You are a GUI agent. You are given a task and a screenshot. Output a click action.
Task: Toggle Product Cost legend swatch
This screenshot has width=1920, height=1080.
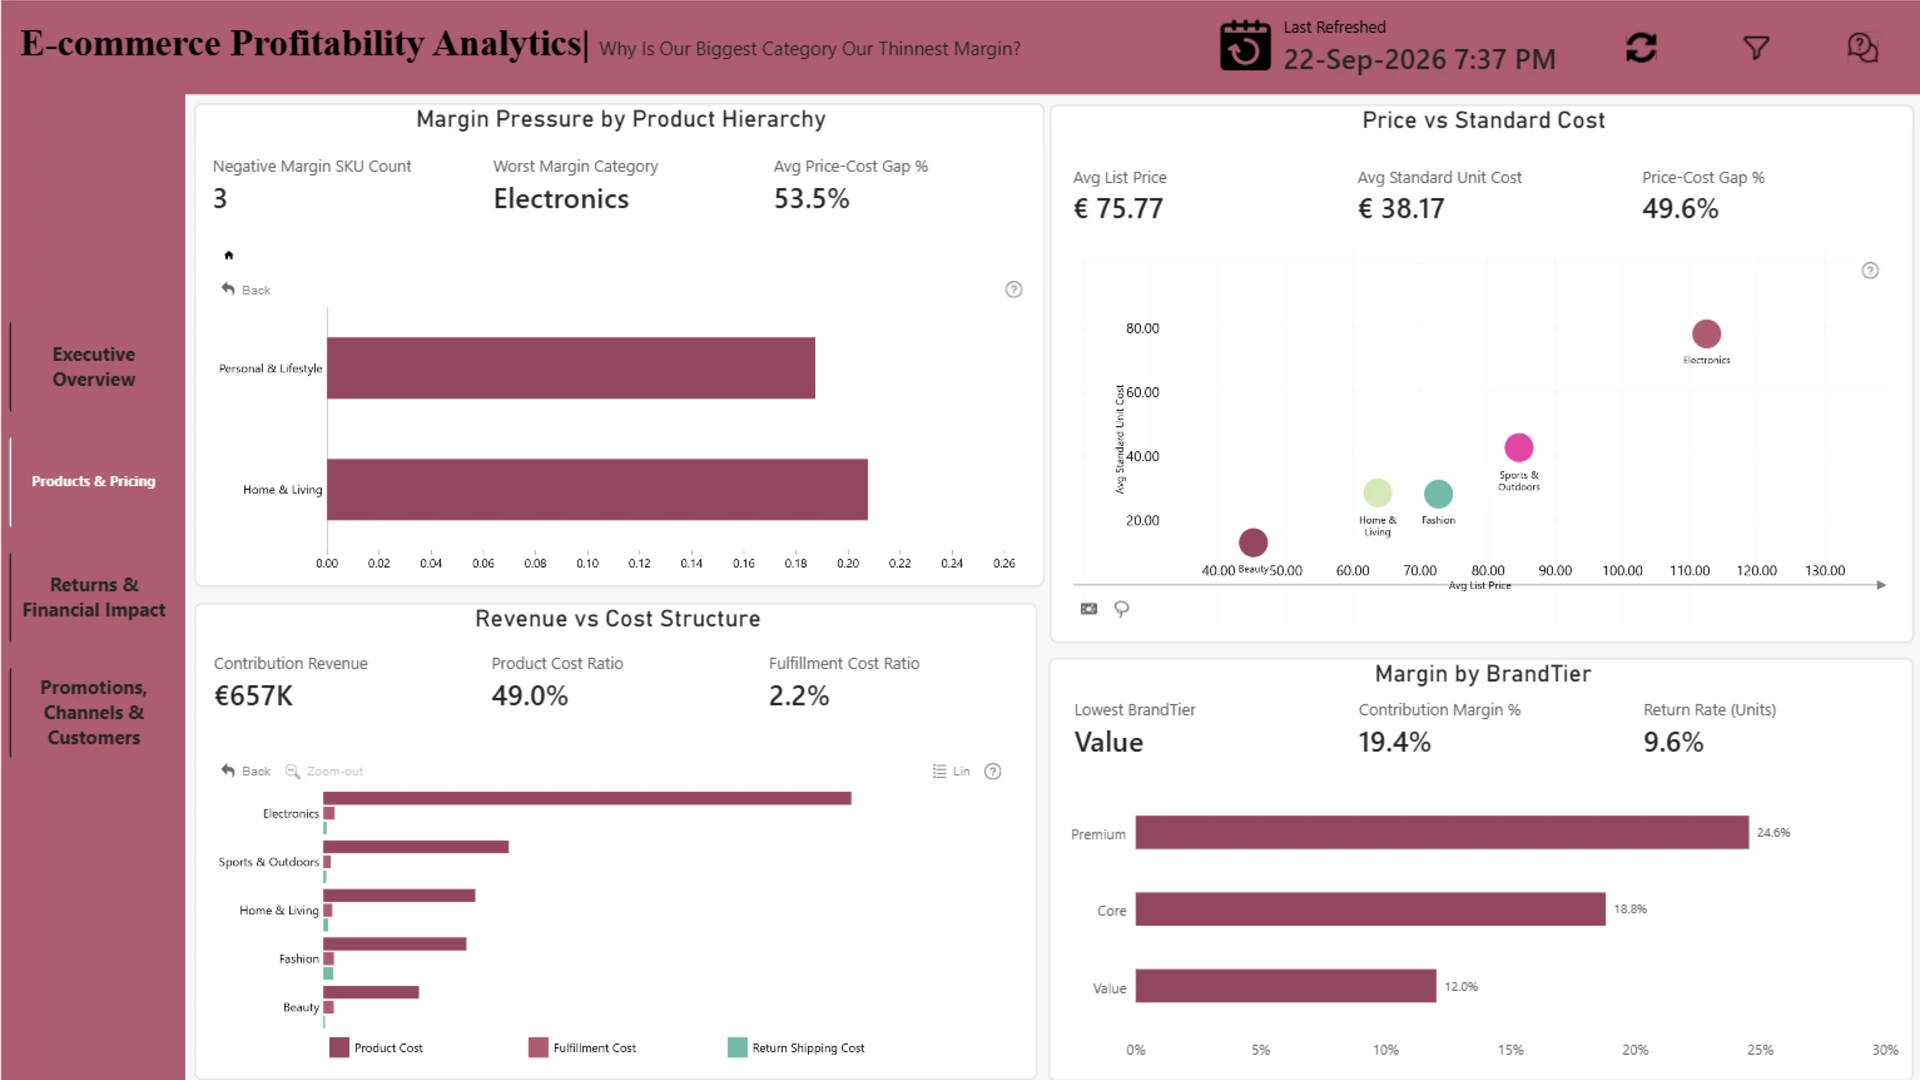339,1048
